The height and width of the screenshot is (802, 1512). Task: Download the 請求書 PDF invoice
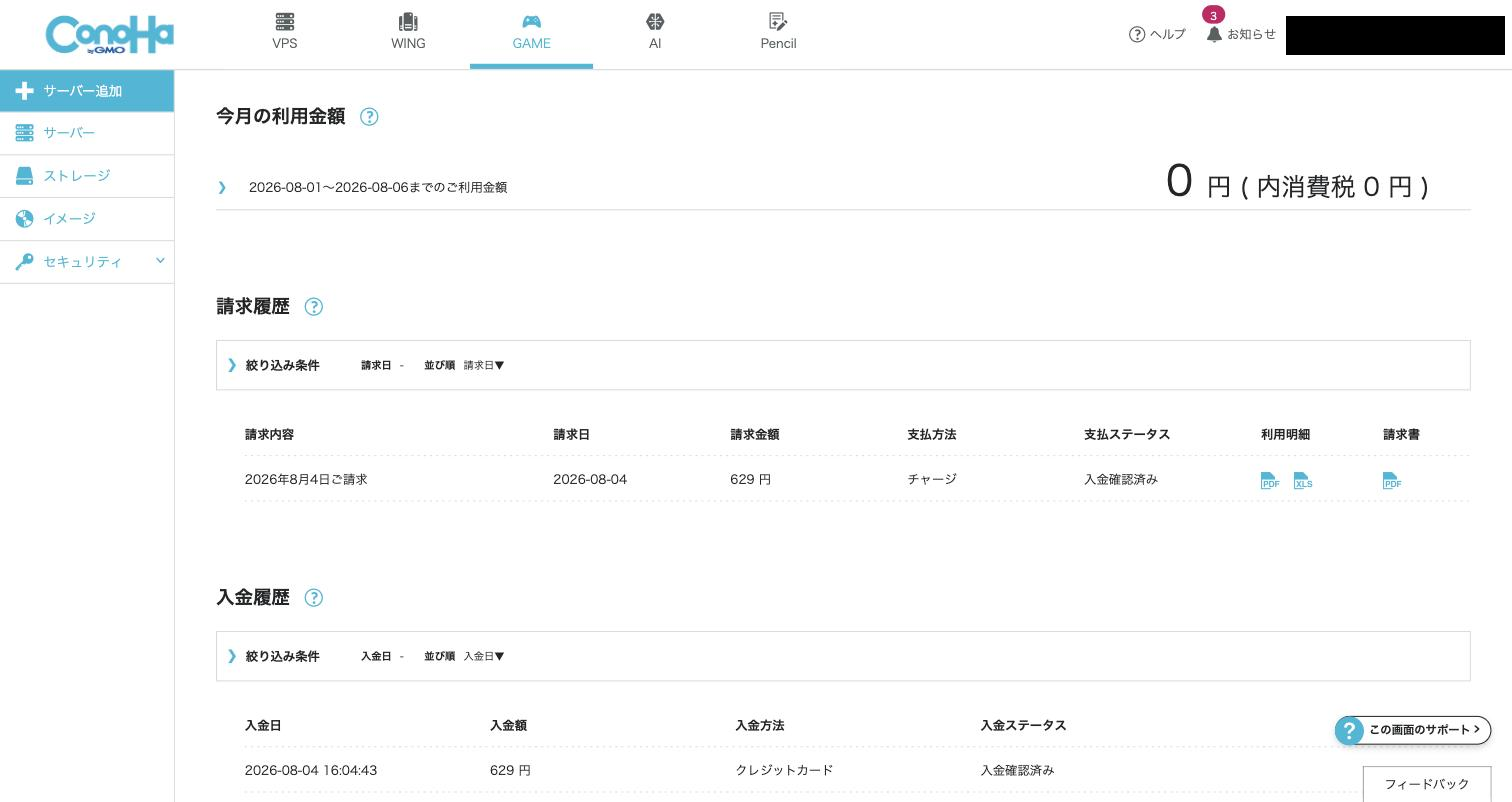pyautogui.click(x=1392, y=481)
